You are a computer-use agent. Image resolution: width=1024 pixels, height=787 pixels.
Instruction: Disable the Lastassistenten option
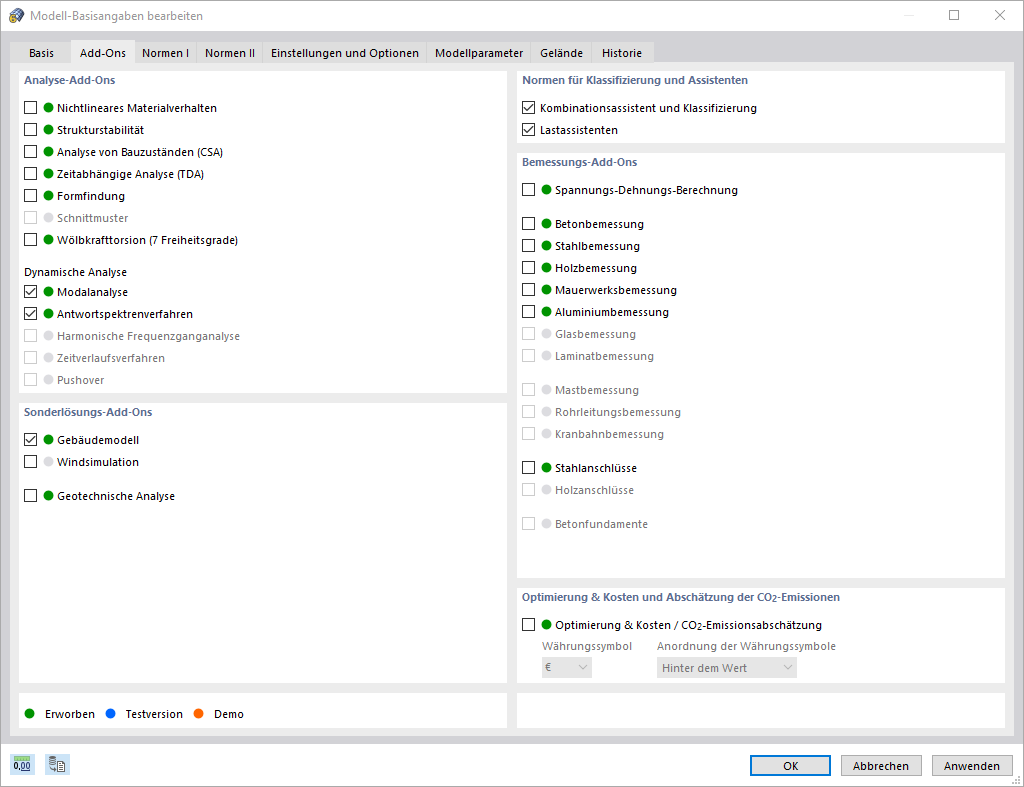pos(529,130)
